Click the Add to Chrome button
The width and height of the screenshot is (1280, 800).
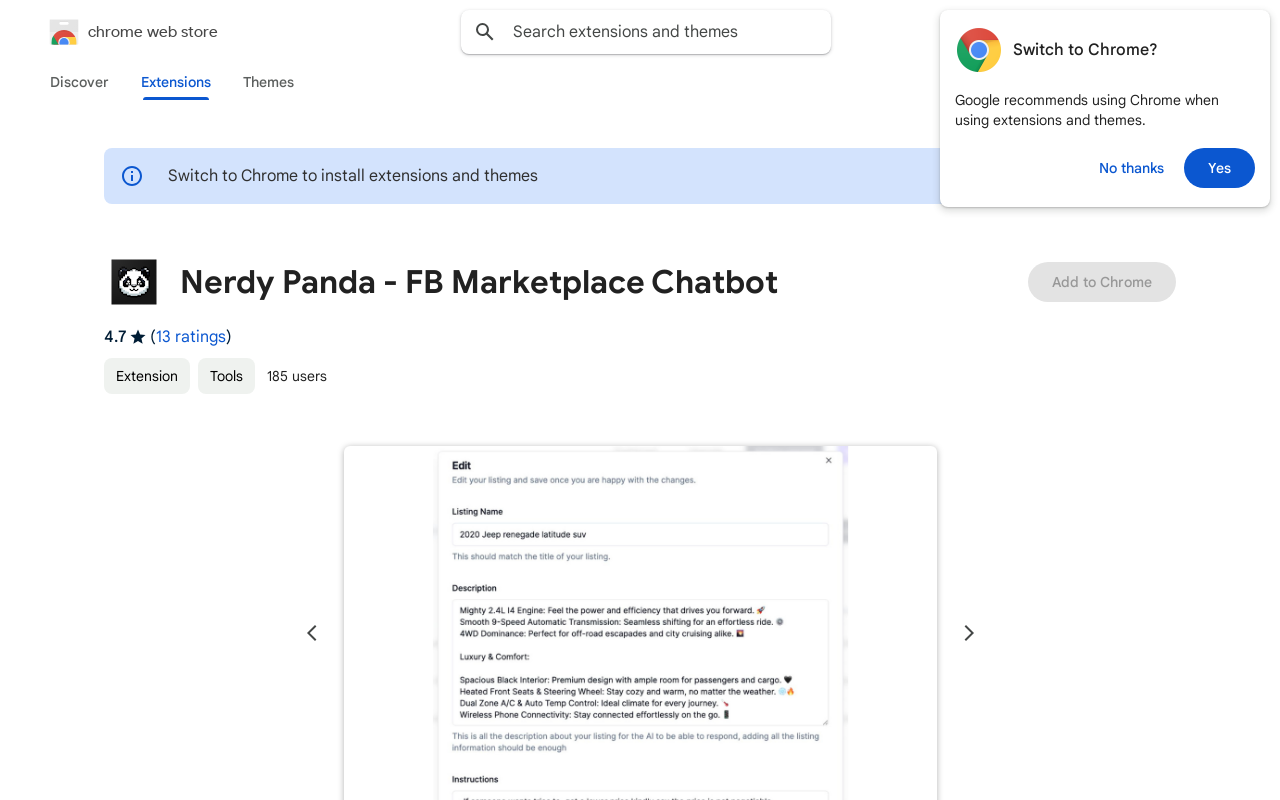tap(1101, 282)
